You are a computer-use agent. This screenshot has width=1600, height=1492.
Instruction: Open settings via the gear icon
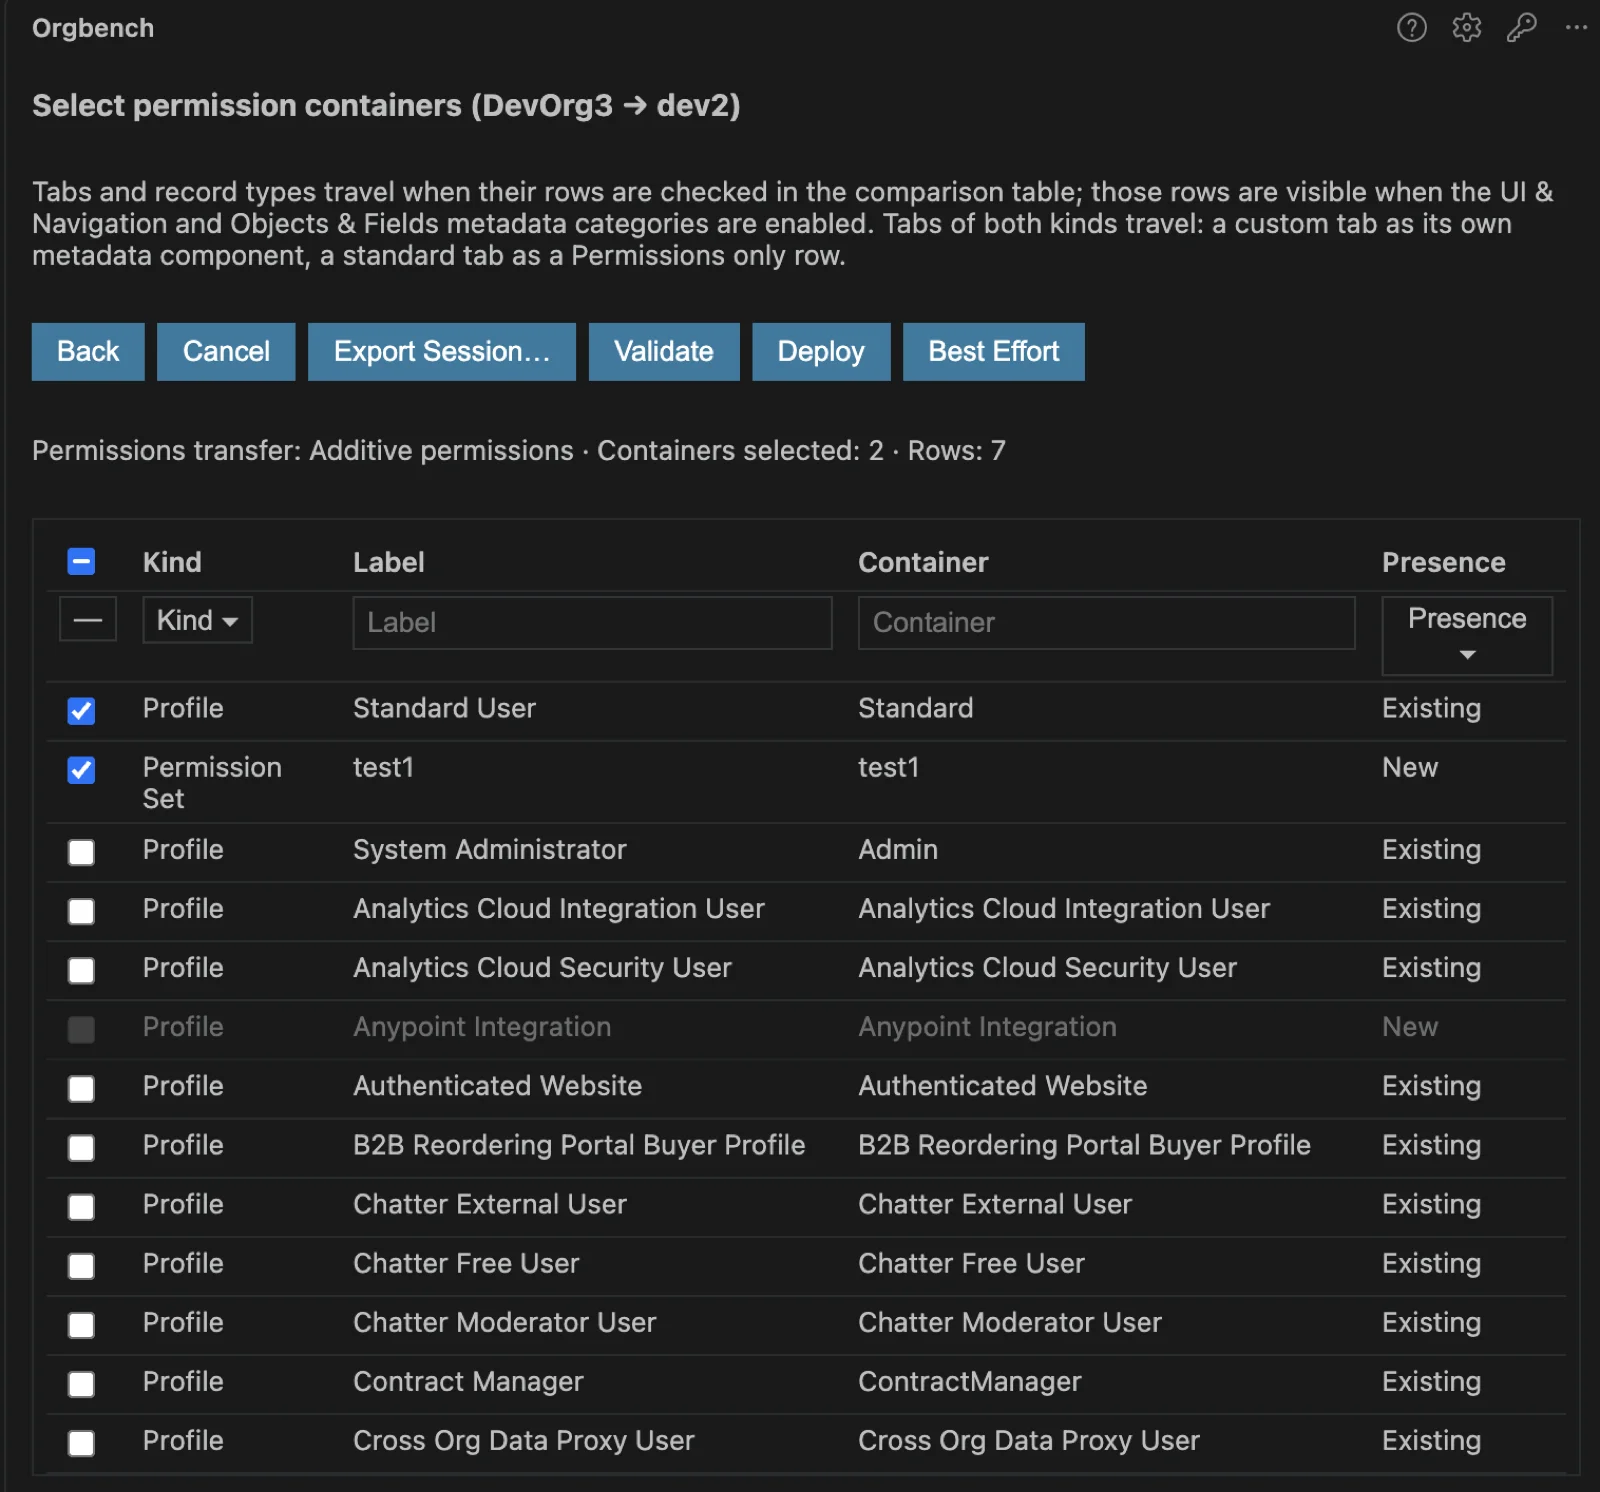point(1466,28)
